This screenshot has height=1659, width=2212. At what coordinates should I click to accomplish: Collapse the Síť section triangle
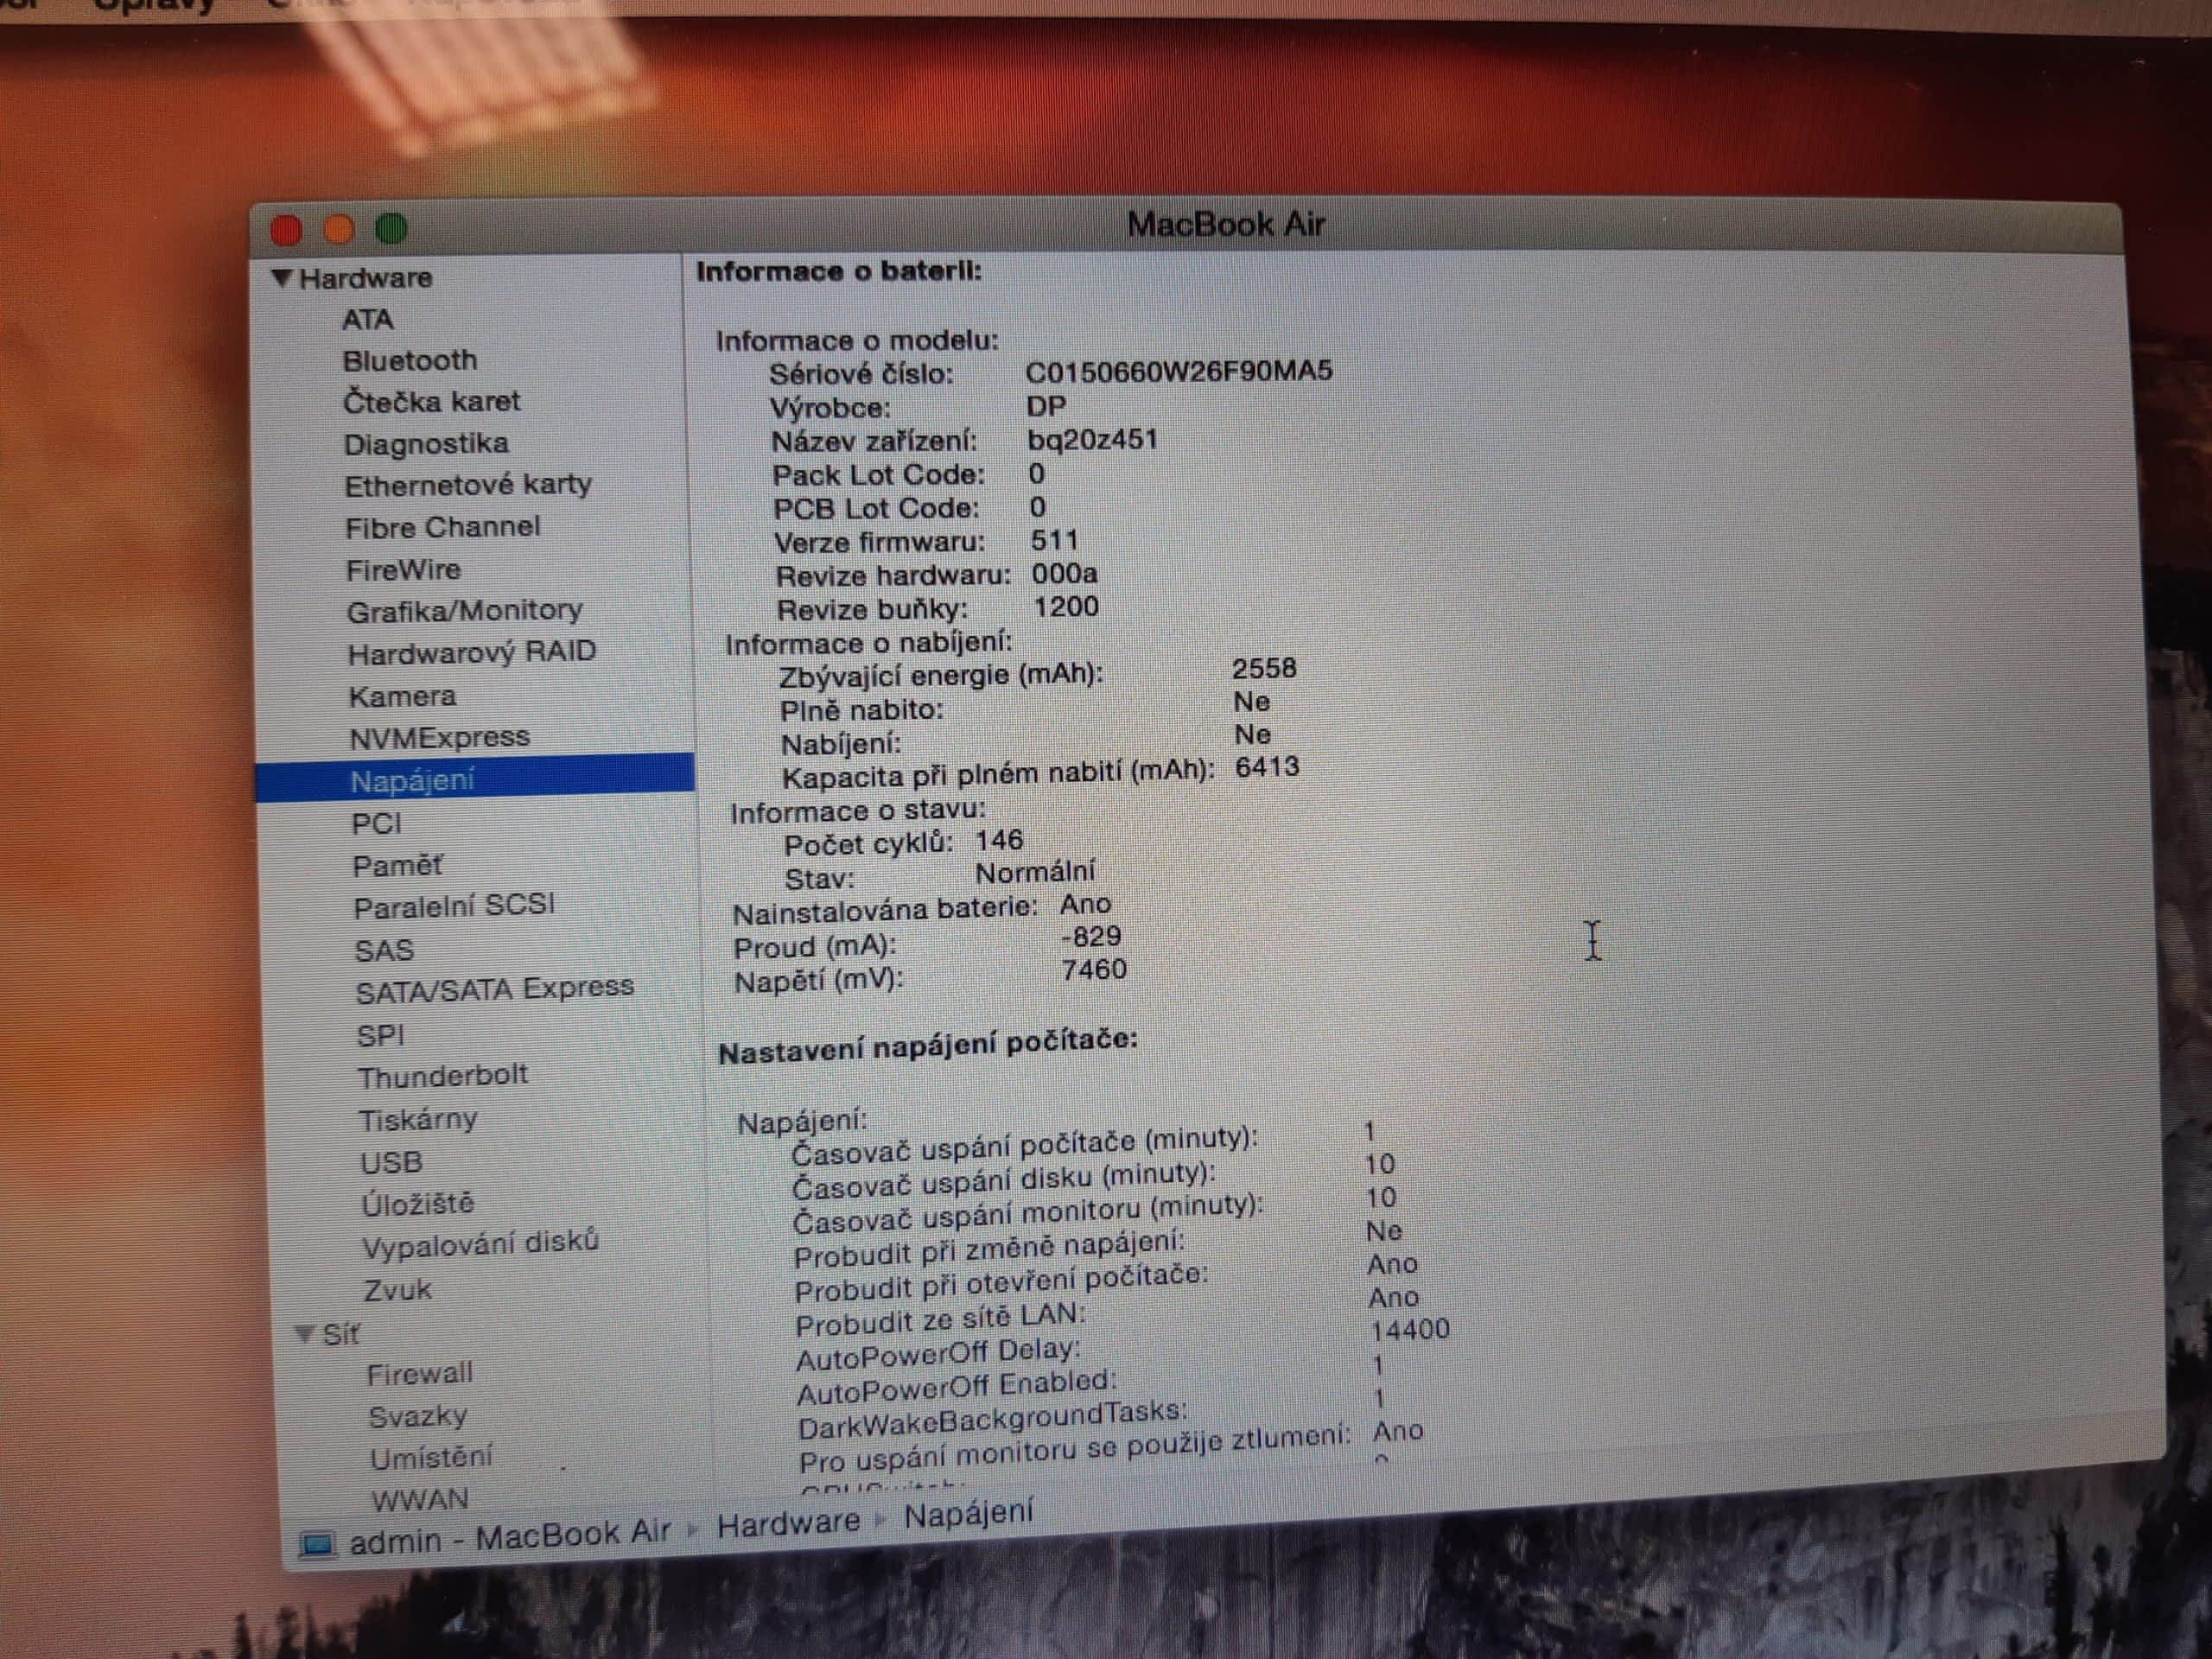304,1333
